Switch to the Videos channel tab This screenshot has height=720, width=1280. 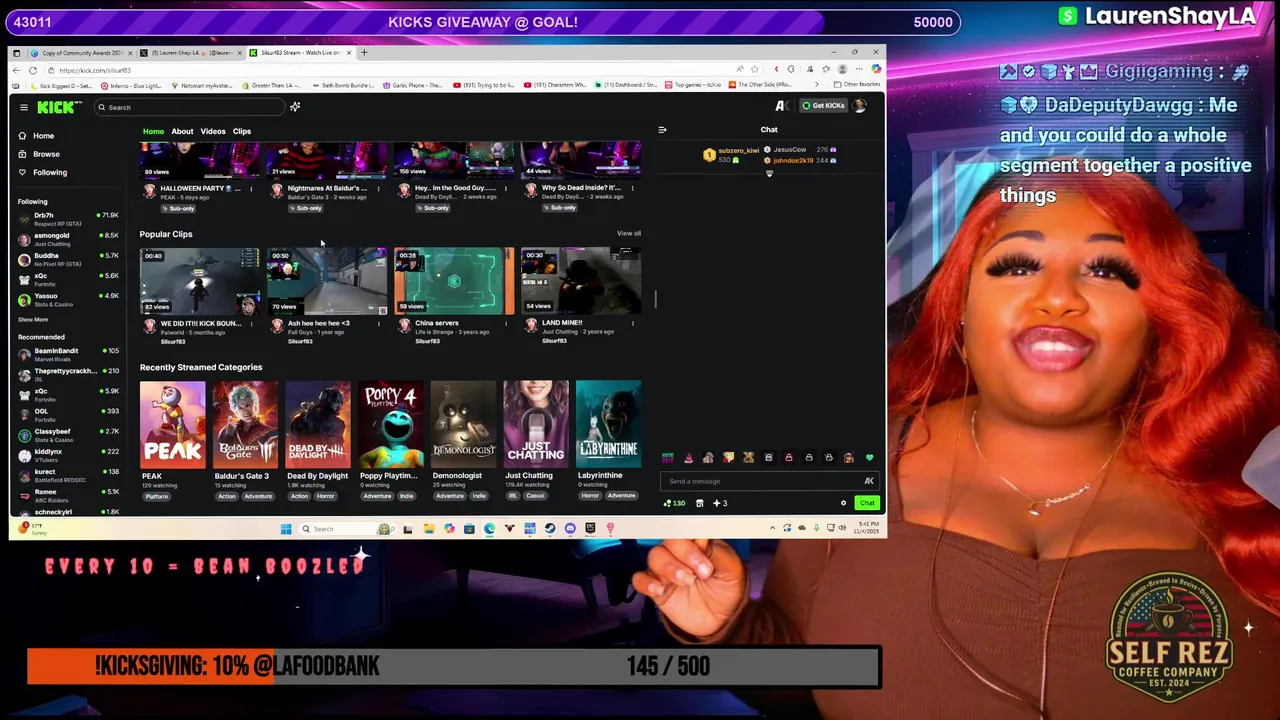[213, 131]
